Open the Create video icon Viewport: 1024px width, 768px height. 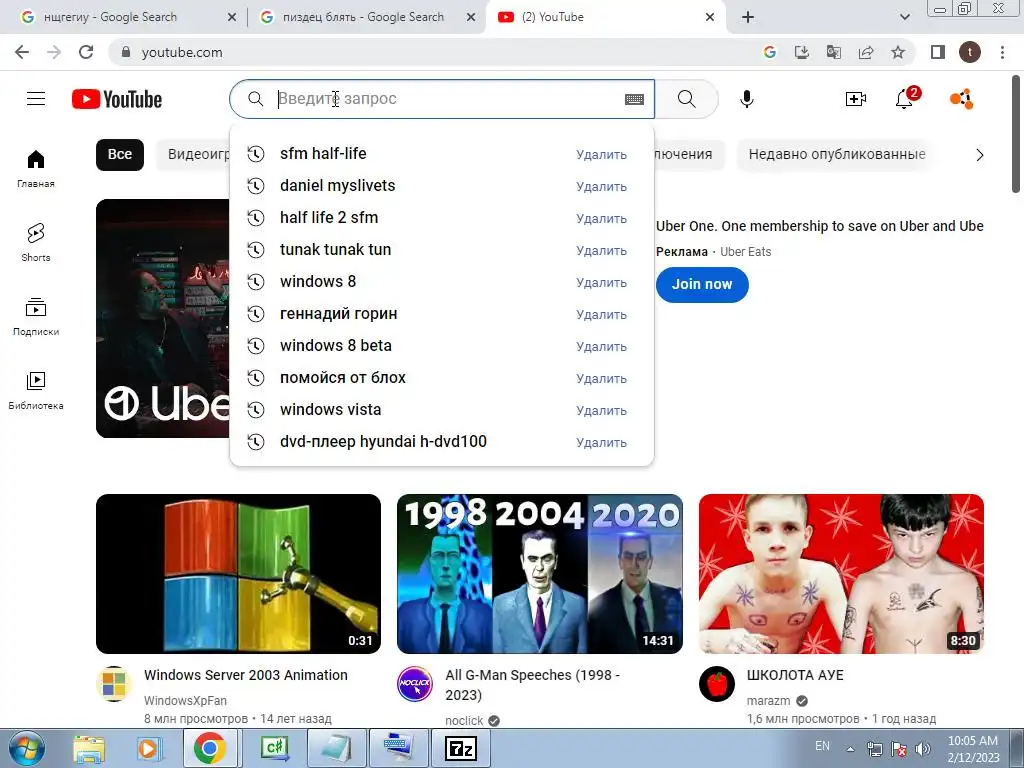click(x=856, y=99)
